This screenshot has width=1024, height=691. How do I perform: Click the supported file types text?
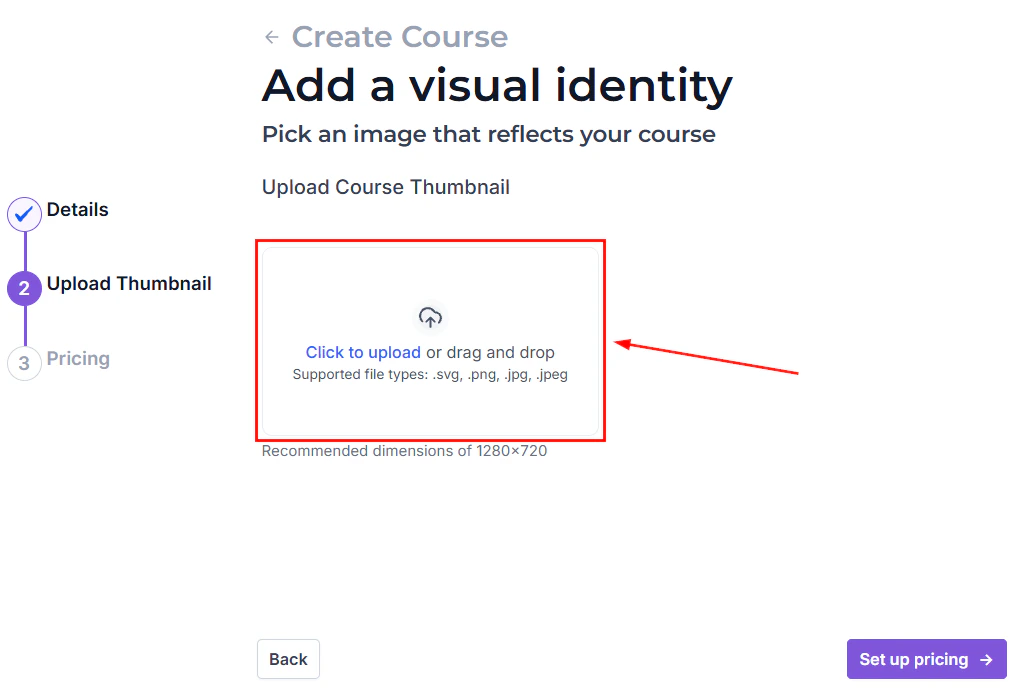click(430, 374)
